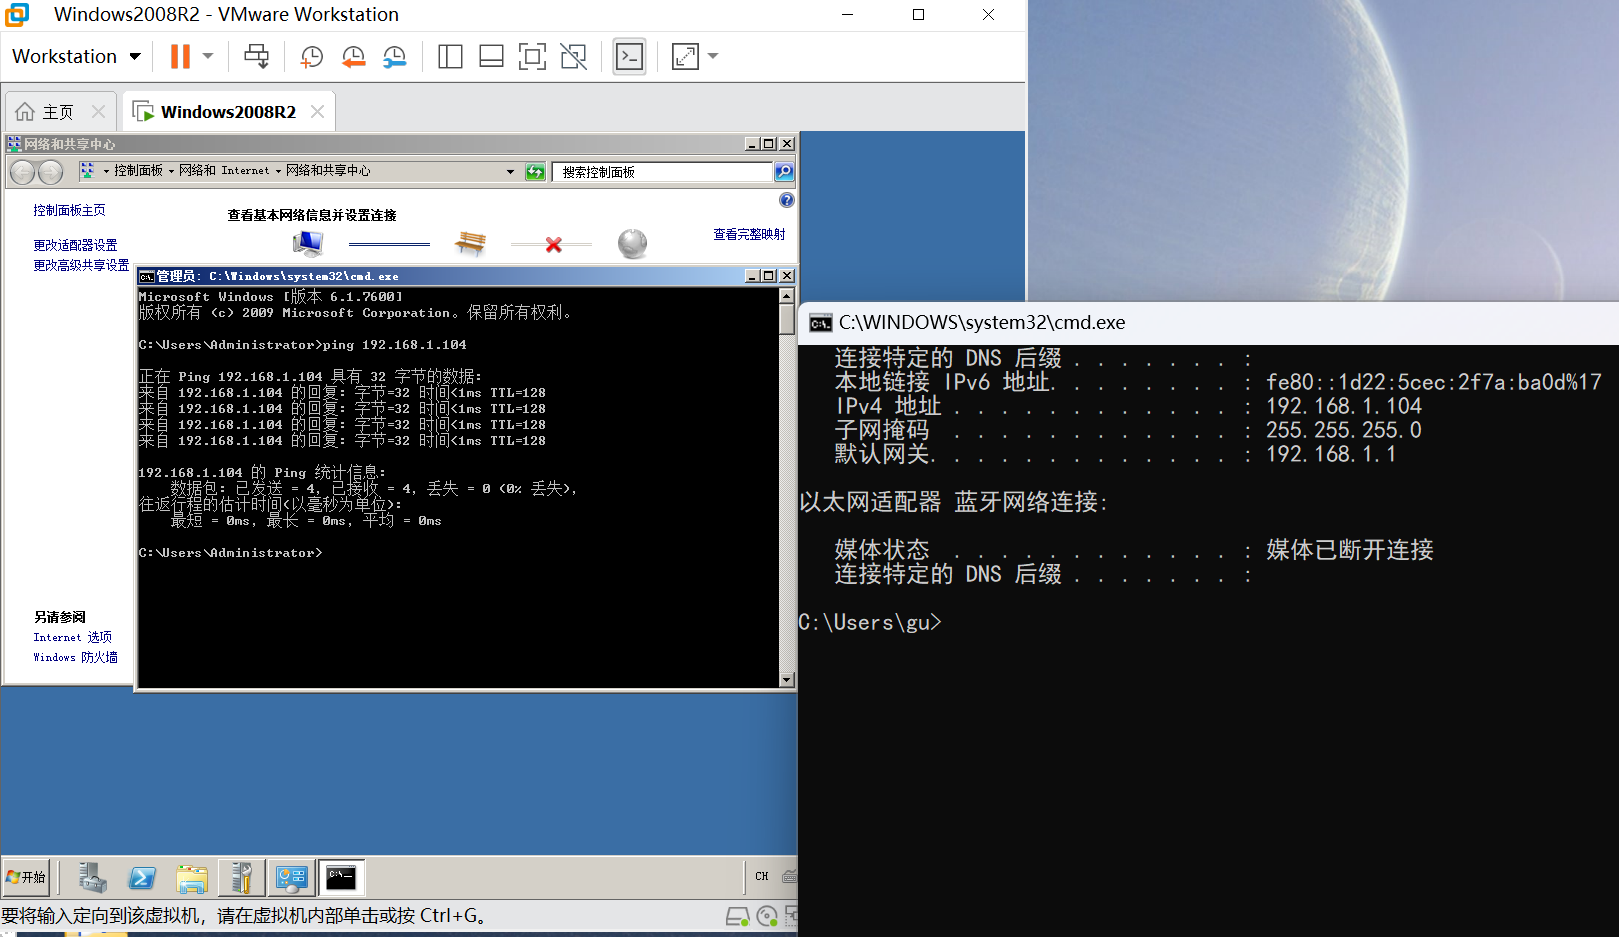Open Internet 选项 link
This screenshot has width=1619, height=937.
click(x=73, y=637)
